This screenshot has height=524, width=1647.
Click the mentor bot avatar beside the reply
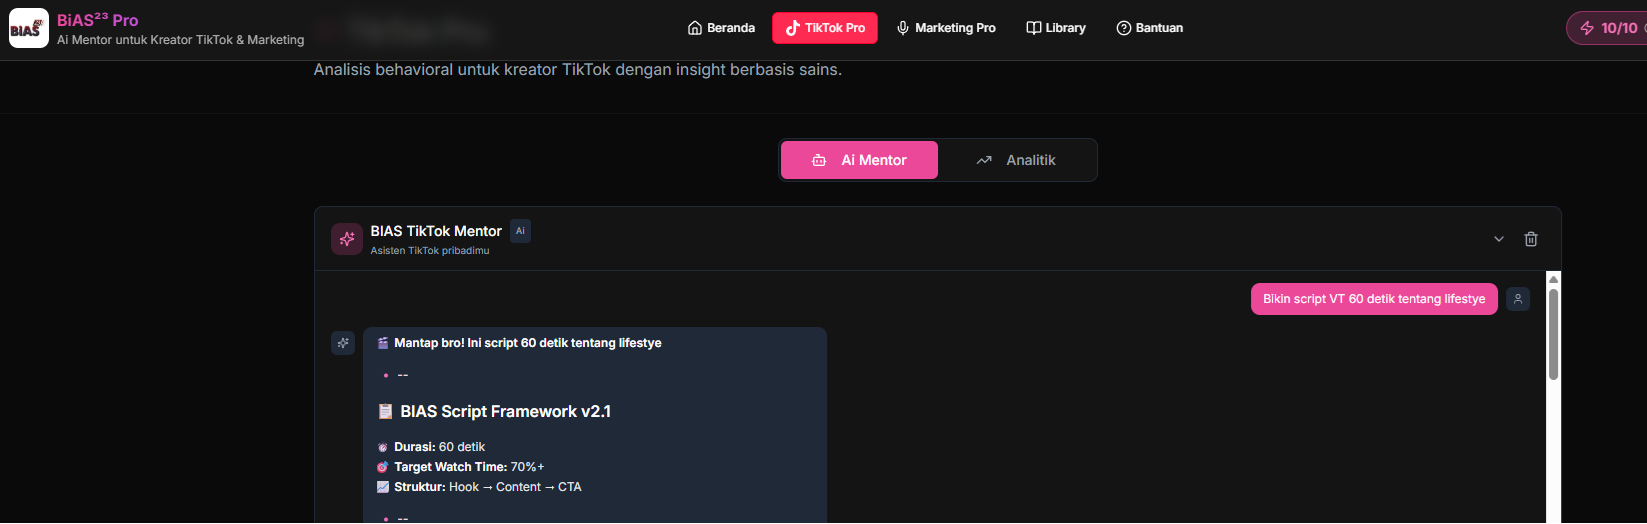pyautogui.click(x=343, y=343)
